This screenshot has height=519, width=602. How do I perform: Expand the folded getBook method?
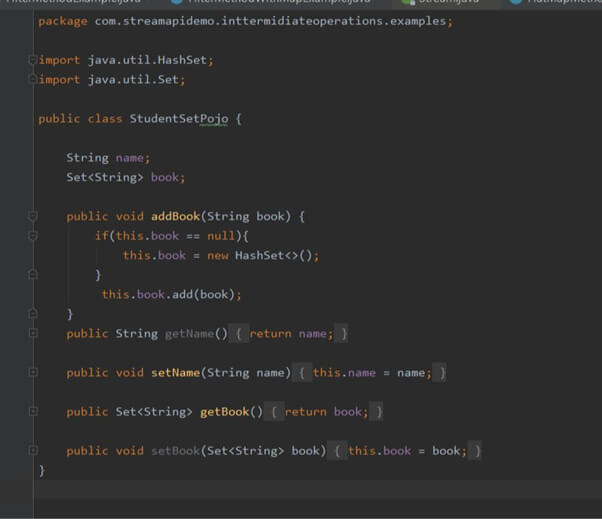[x=33, y=412]
